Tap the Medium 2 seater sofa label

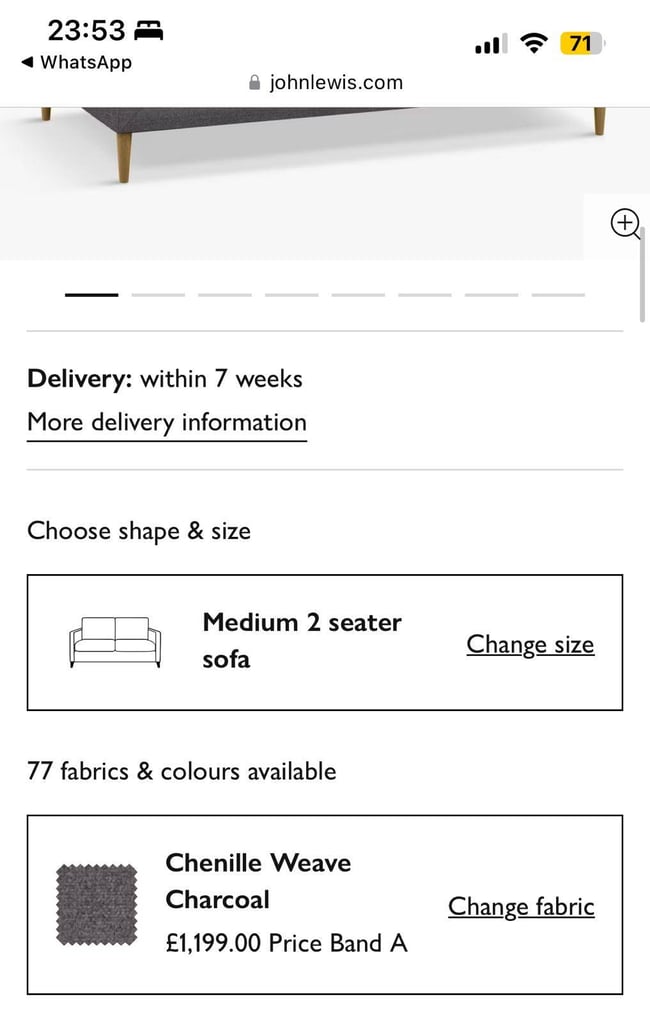[x=302, y=641]
